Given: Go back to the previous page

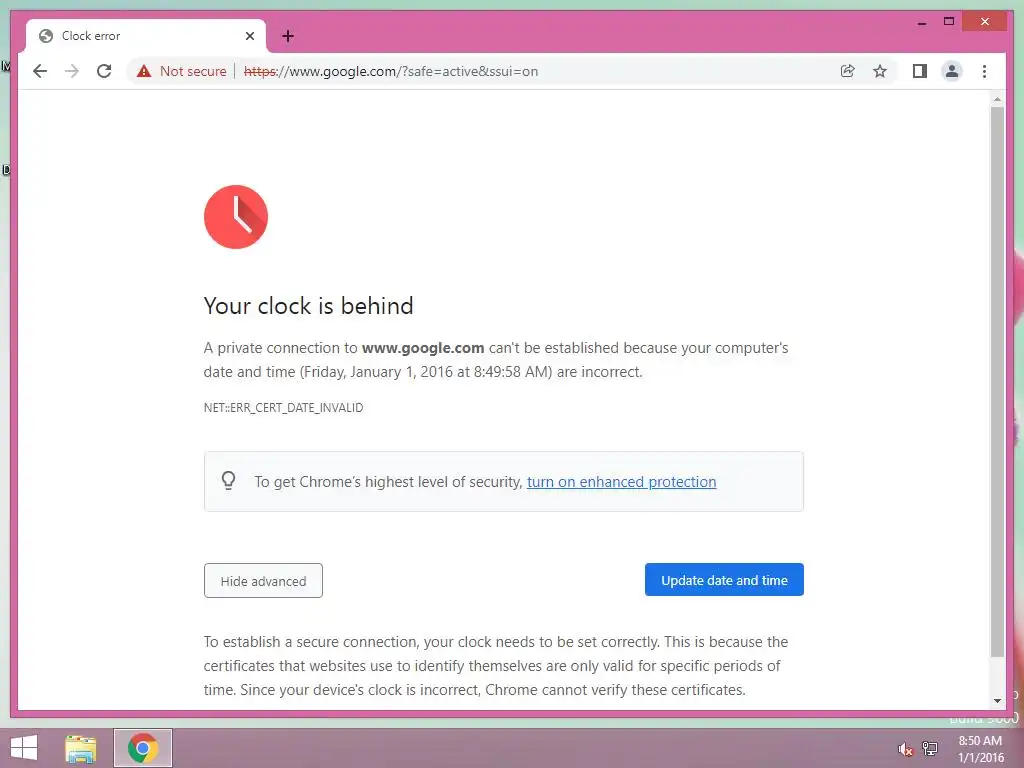Looking at the screenshot, I should pos(40,71).
